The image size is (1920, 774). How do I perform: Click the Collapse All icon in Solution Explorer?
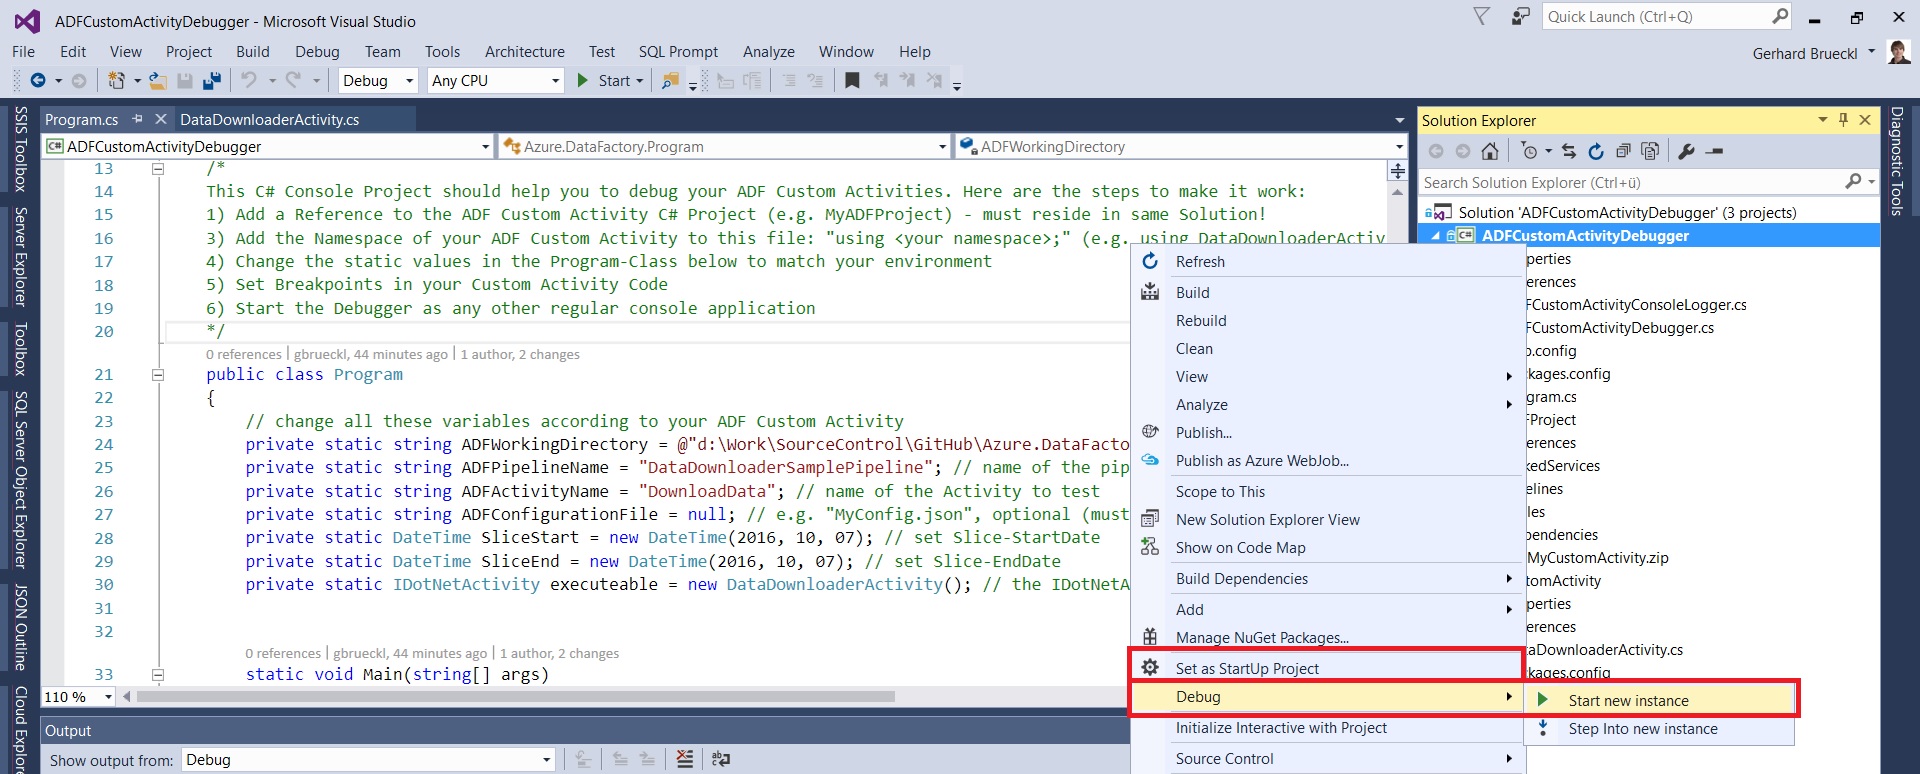coord(1623,151)
